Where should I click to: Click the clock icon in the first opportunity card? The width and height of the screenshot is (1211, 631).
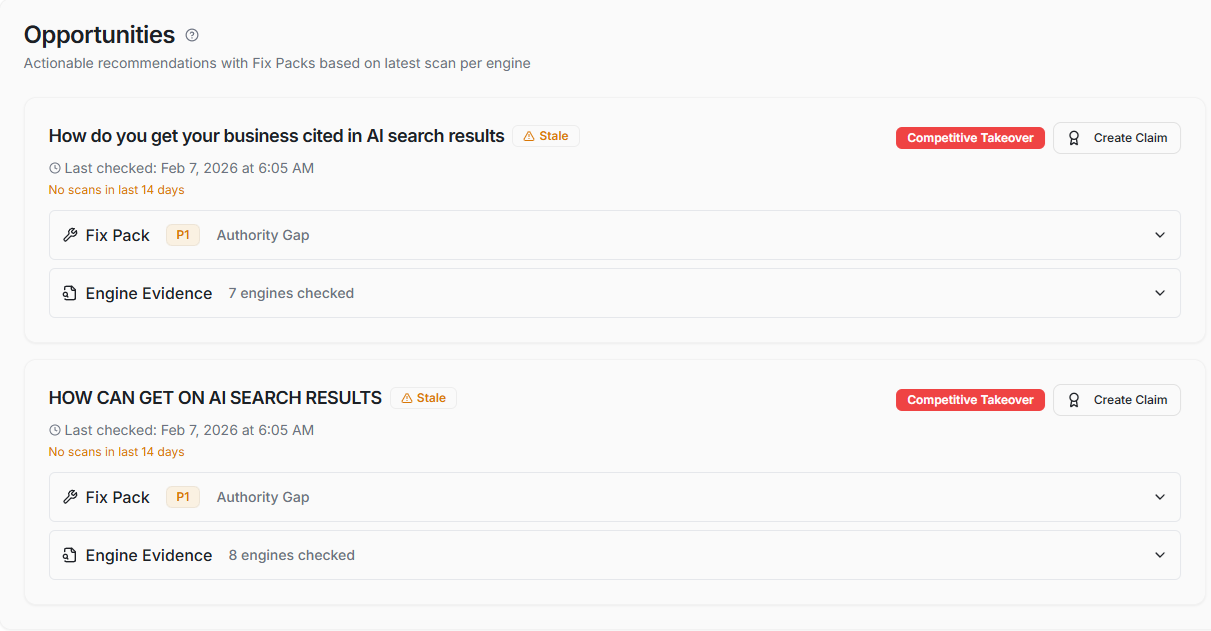(x=55, y=168)
